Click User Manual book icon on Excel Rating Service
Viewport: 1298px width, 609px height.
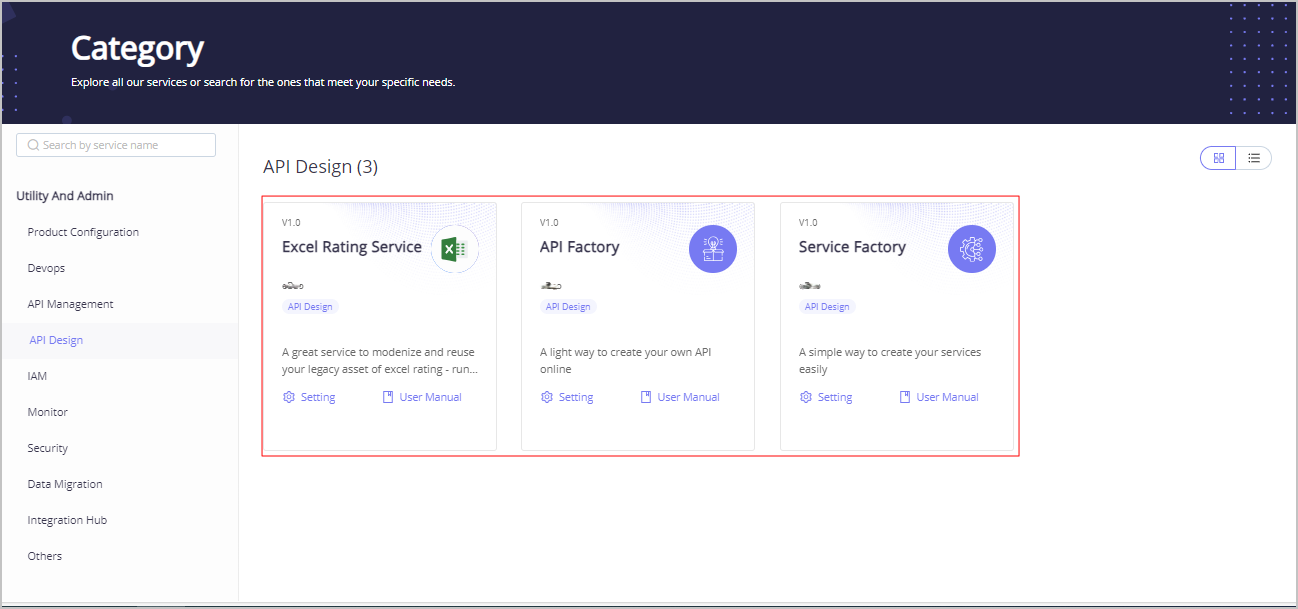click(x=388, y=397)
